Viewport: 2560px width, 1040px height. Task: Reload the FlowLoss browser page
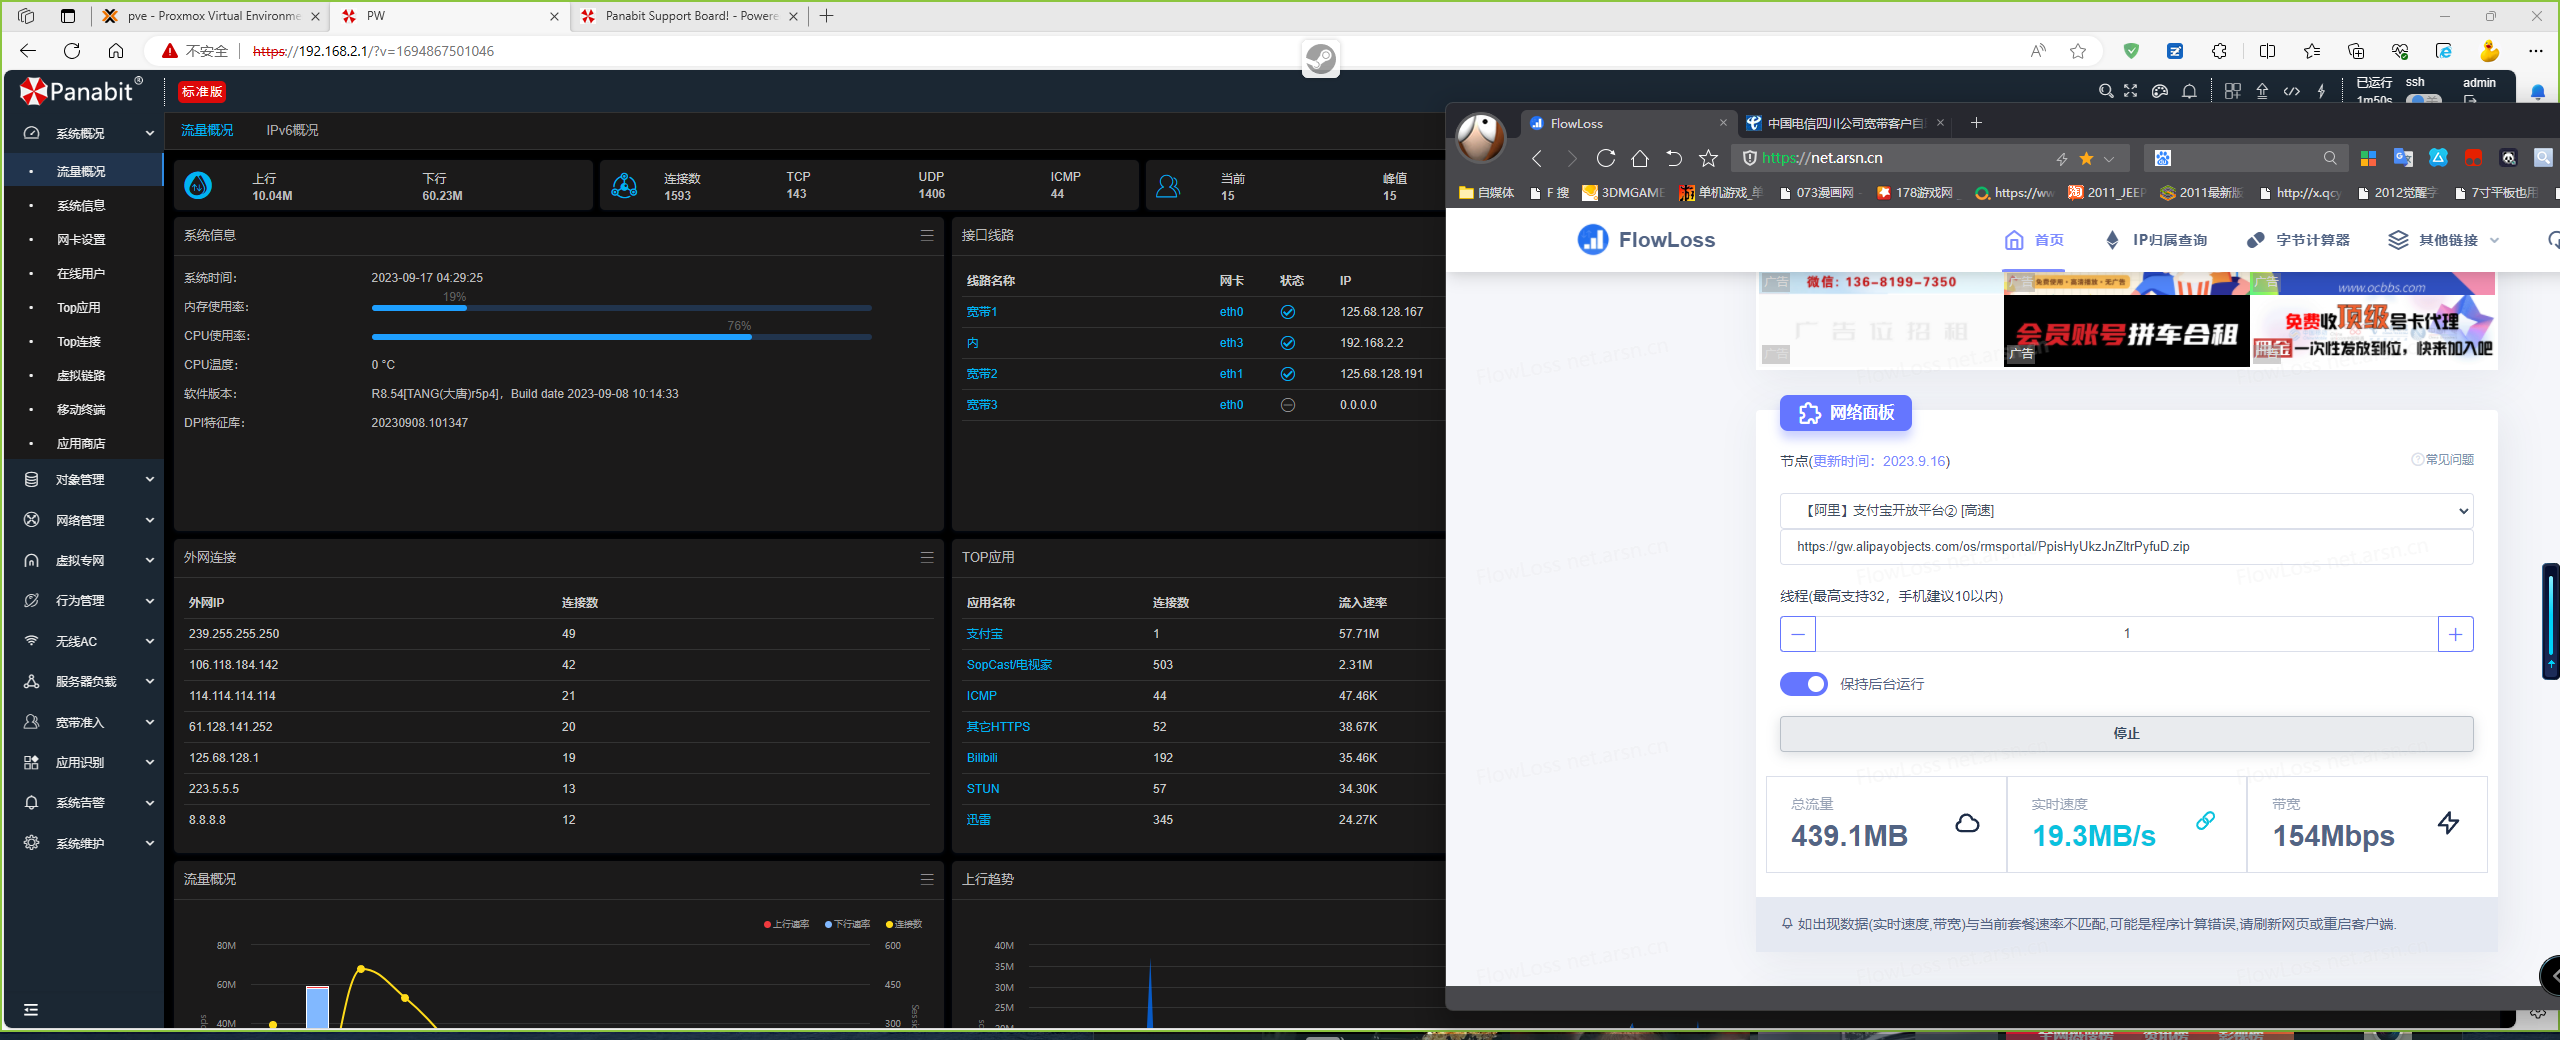coord(1606,158)
